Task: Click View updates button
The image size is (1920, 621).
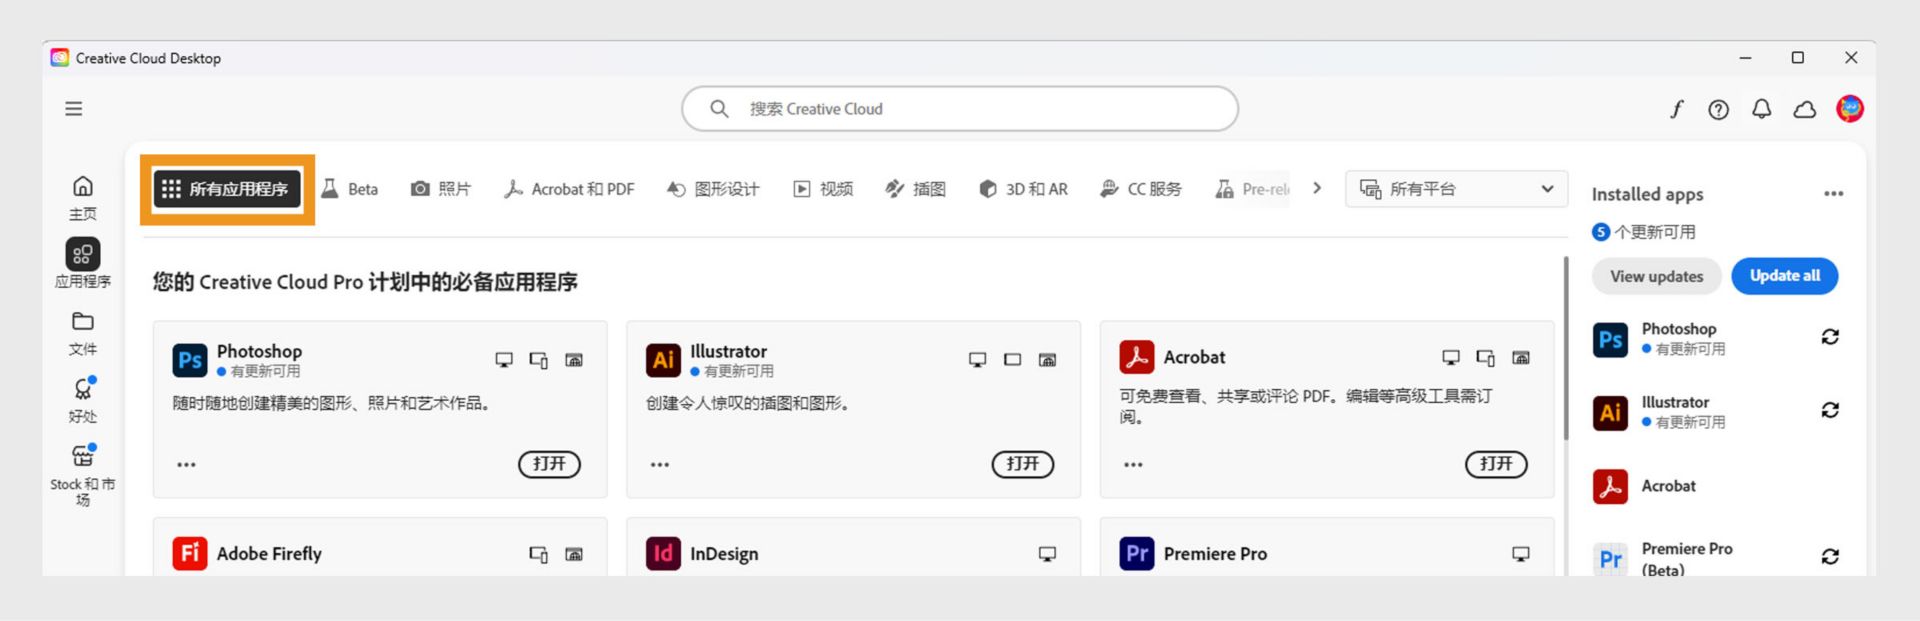Action: click(x=1656, y=276)
